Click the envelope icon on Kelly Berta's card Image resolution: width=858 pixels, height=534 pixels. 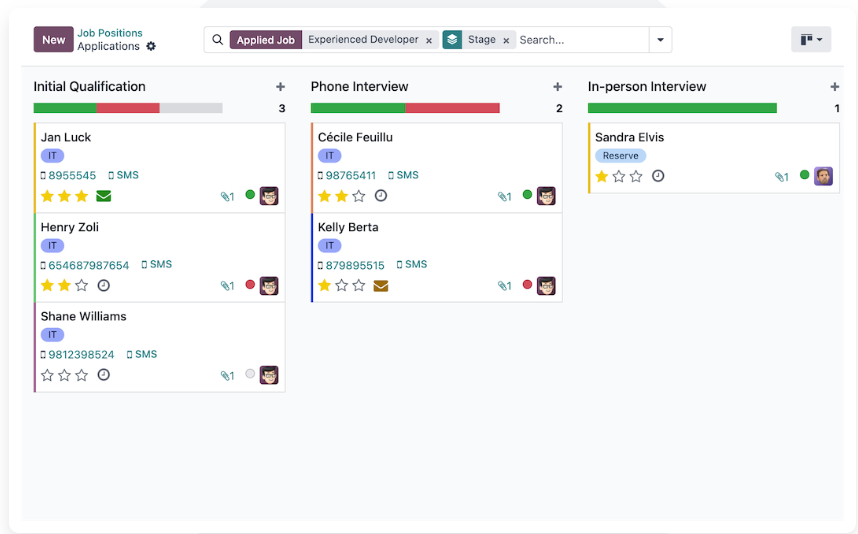(381, 286)
